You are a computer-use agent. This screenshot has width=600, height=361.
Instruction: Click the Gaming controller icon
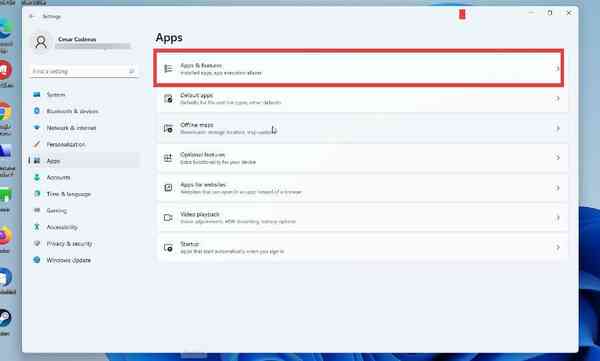pos(37,210)
